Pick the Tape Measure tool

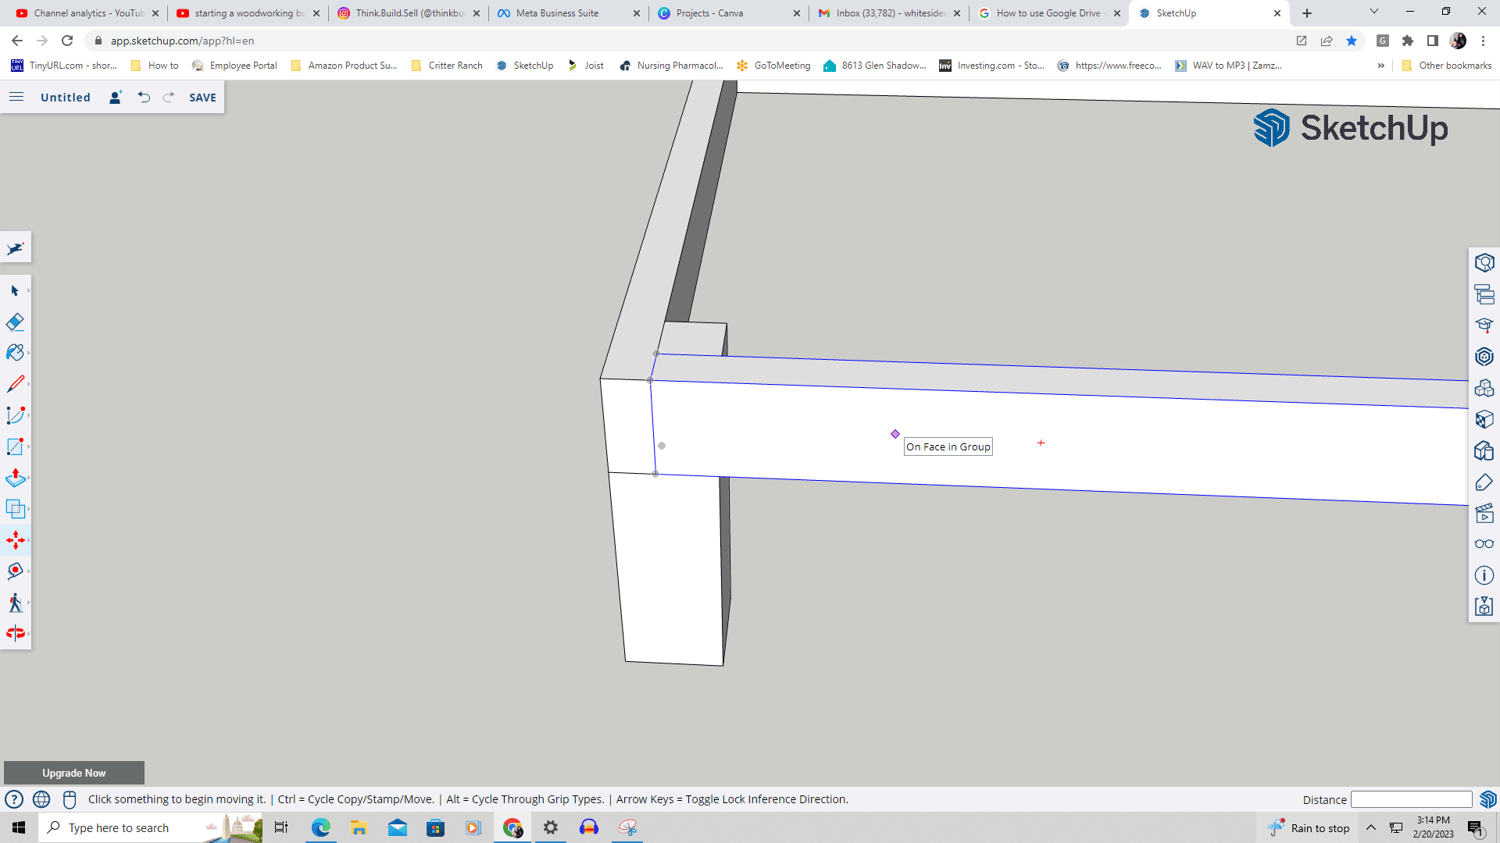(x=15, y=571)
